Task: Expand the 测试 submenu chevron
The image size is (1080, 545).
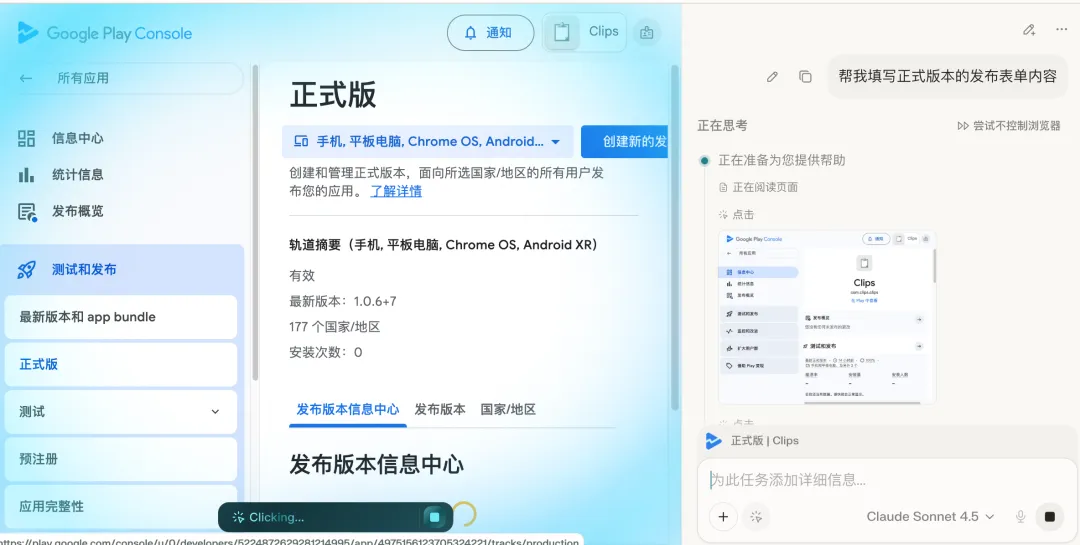Action: (215, 411)
